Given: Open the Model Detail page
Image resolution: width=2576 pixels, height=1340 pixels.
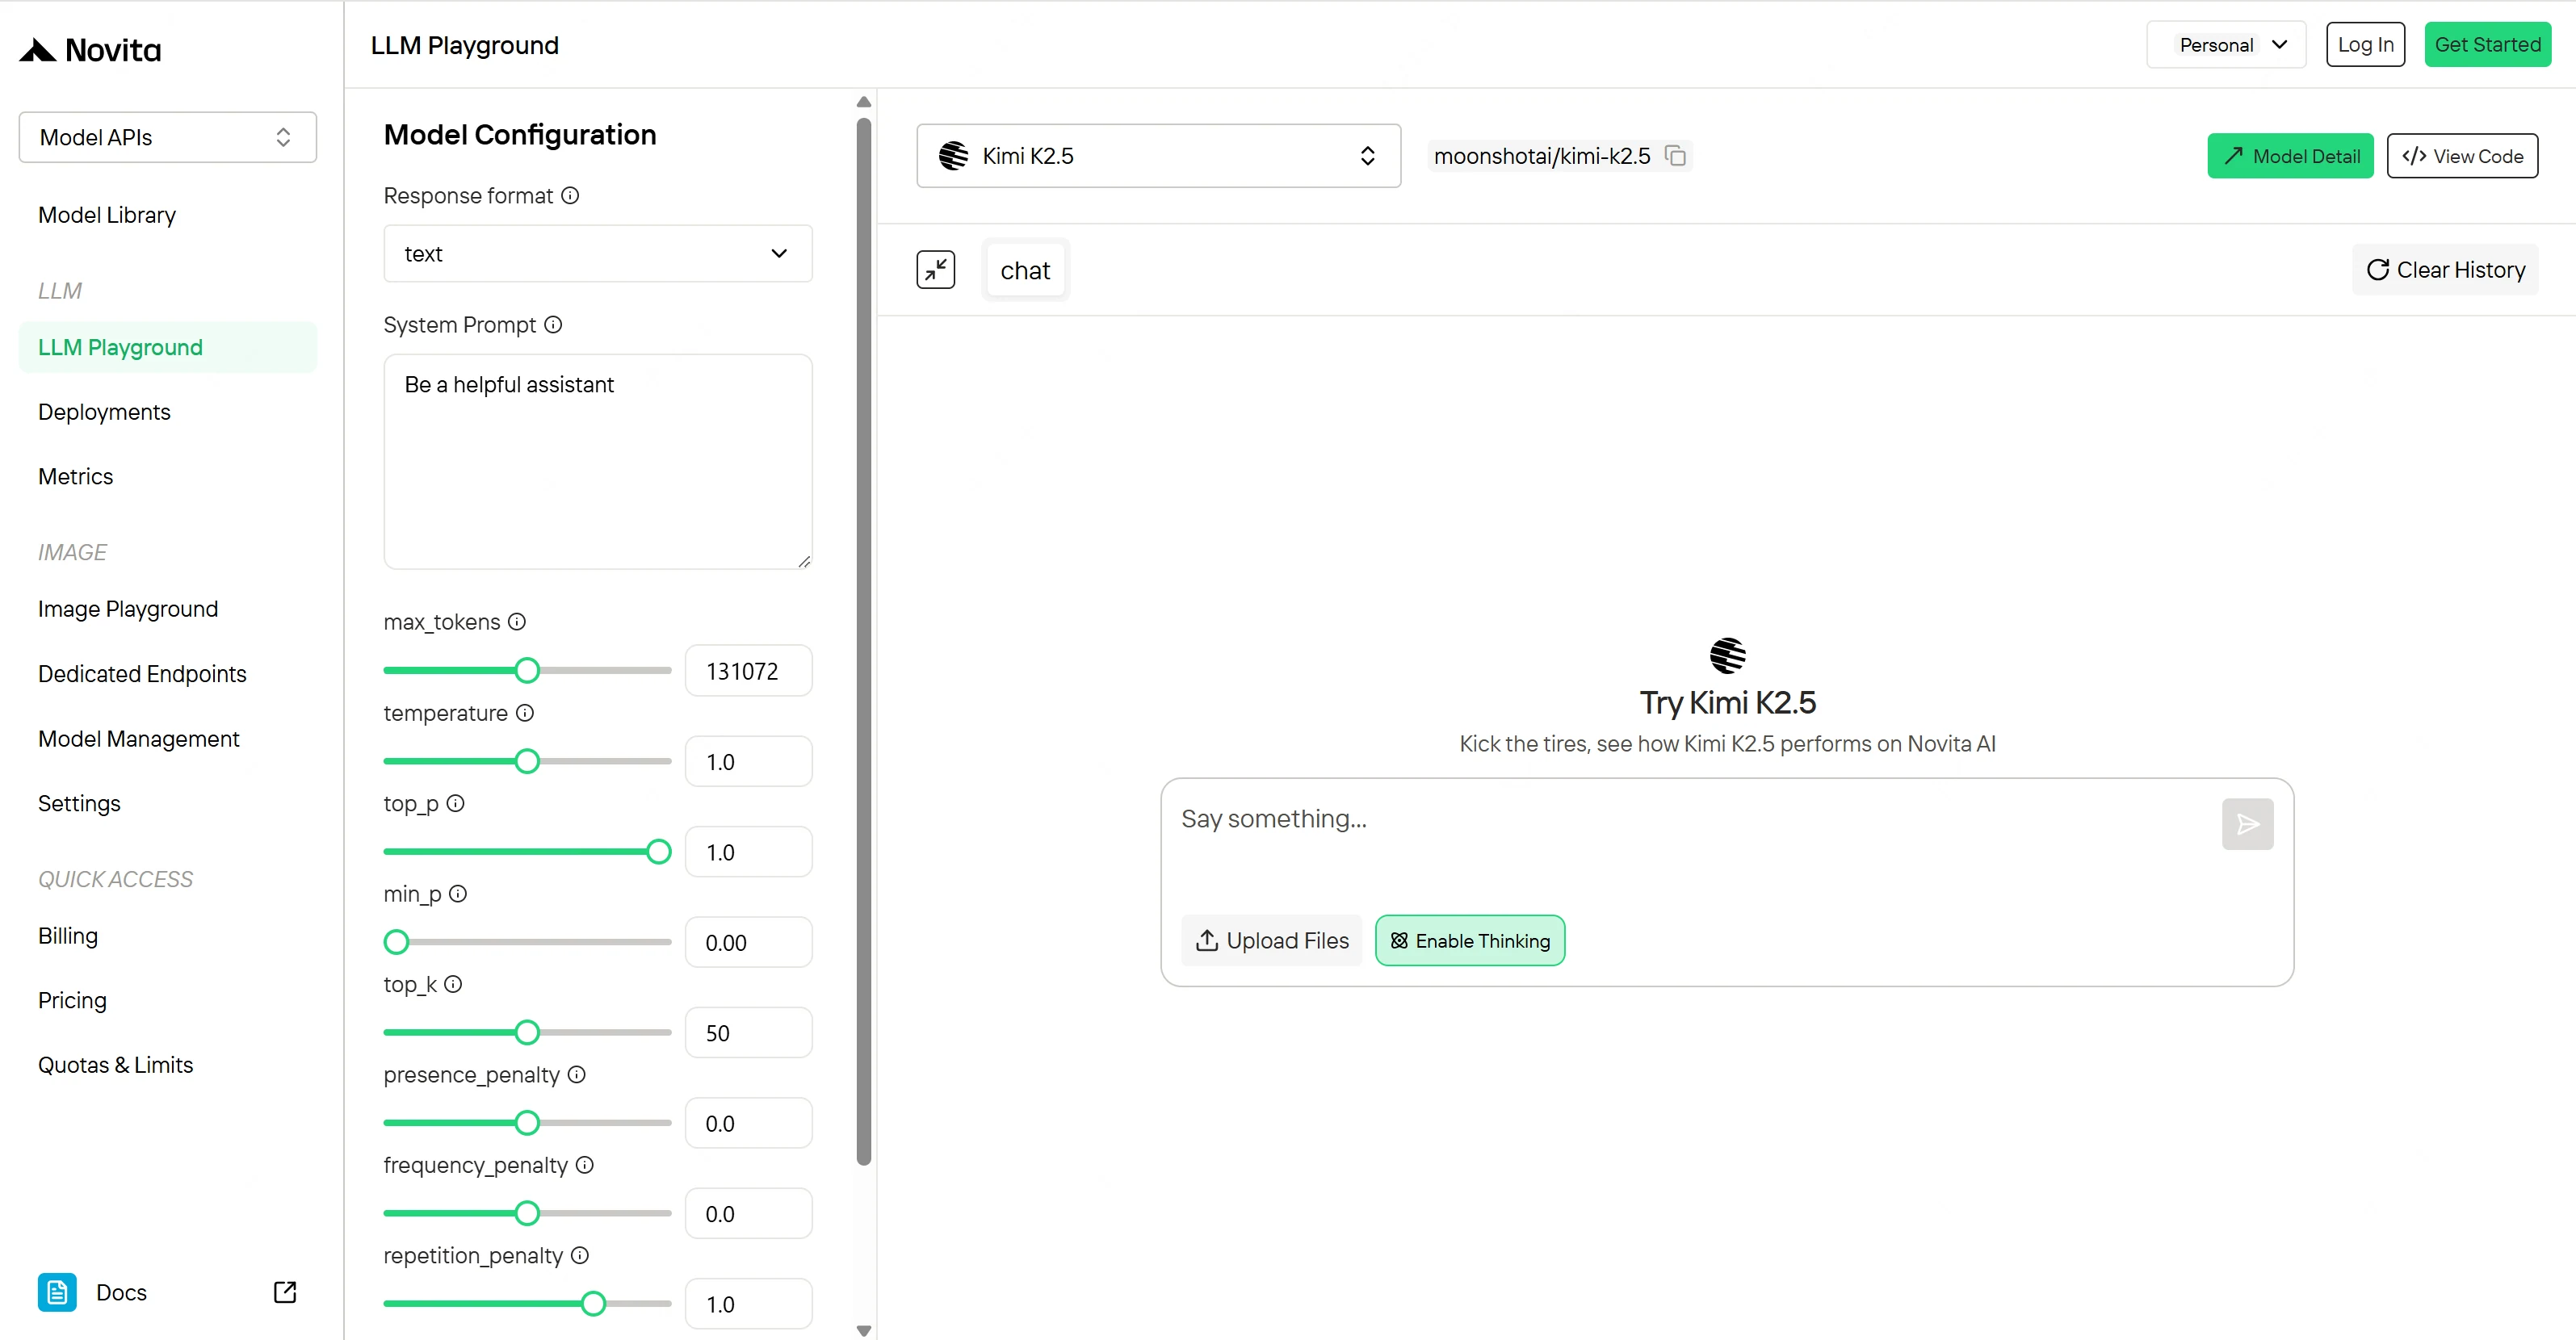Looking at the screenshot, I should pos(2290,156).
